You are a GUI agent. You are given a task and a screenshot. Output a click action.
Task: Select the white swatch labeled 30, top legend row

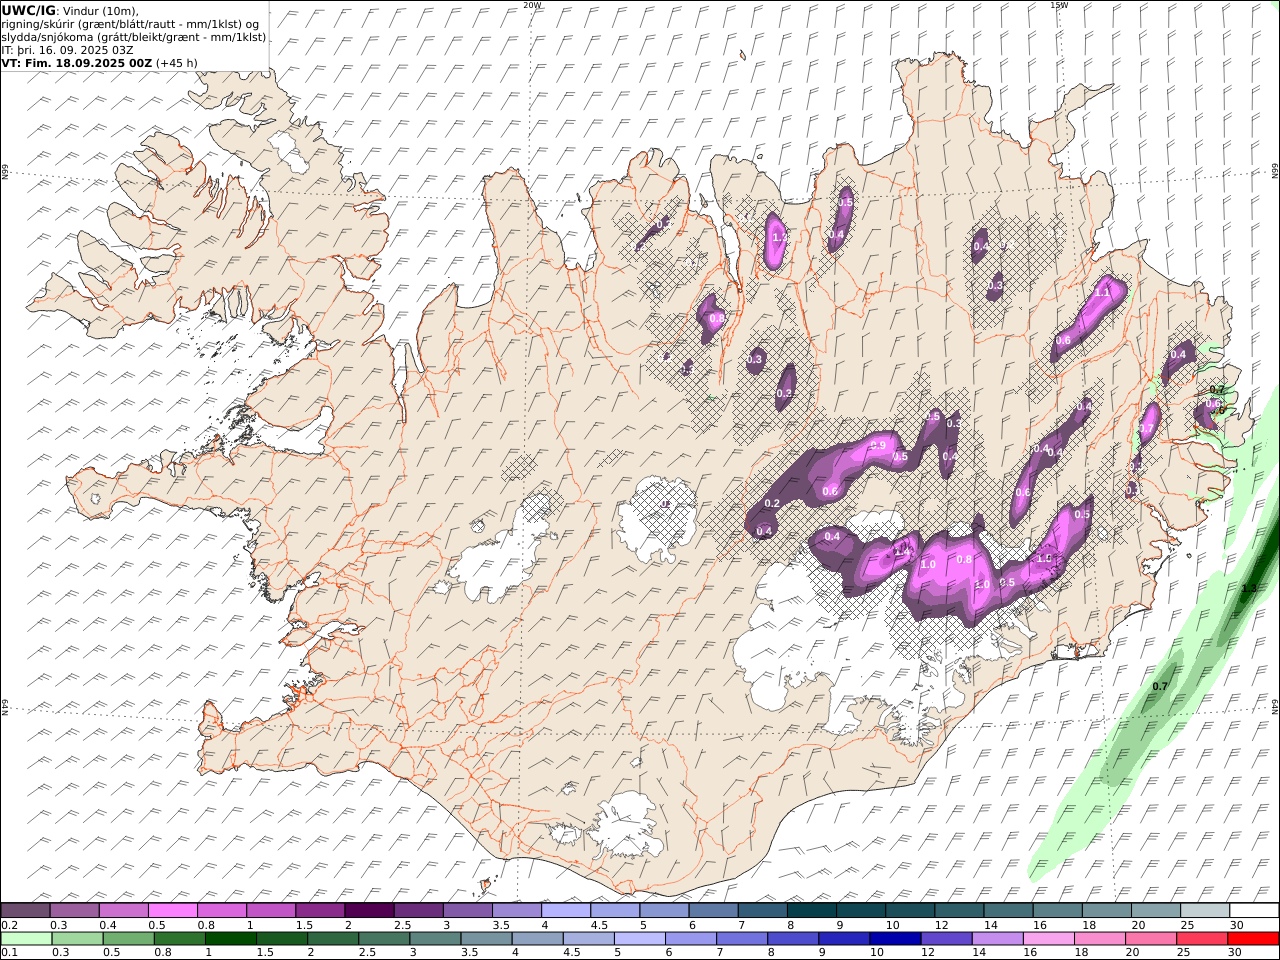[x=1254, y=911]
